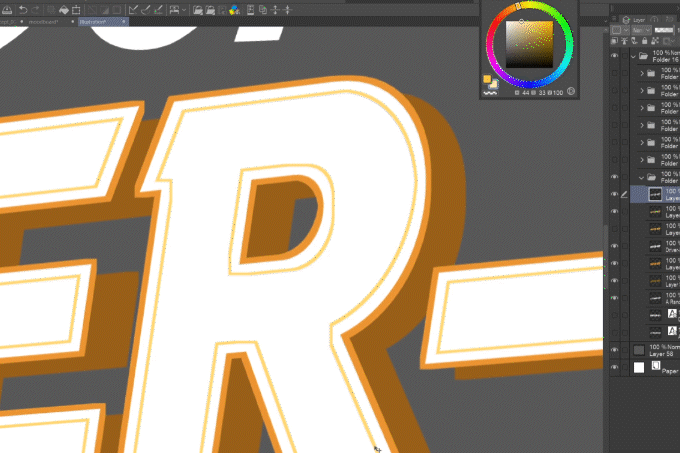Select the Layer 58 row
This screenshot has width=680, height=453.
(660, 350)
